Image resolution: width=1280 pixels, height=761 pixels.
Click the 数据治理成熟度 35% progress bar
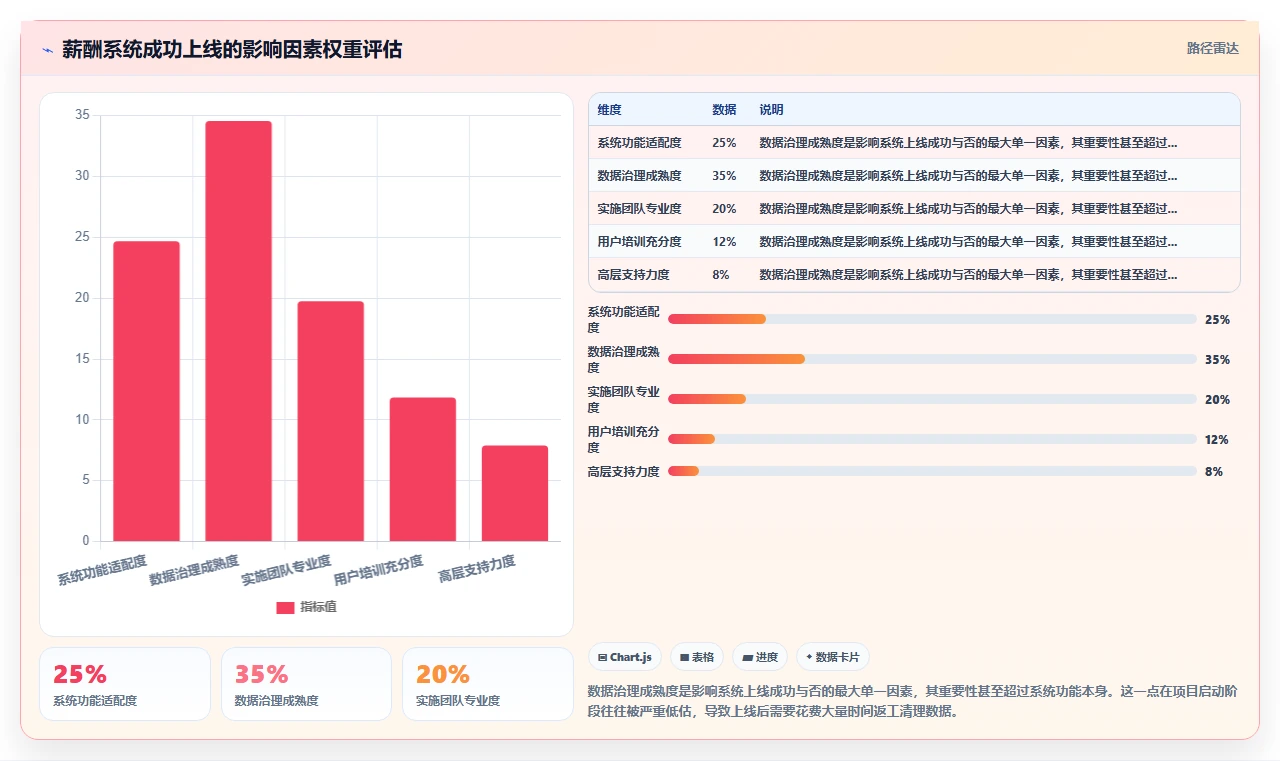pos(932,359)
